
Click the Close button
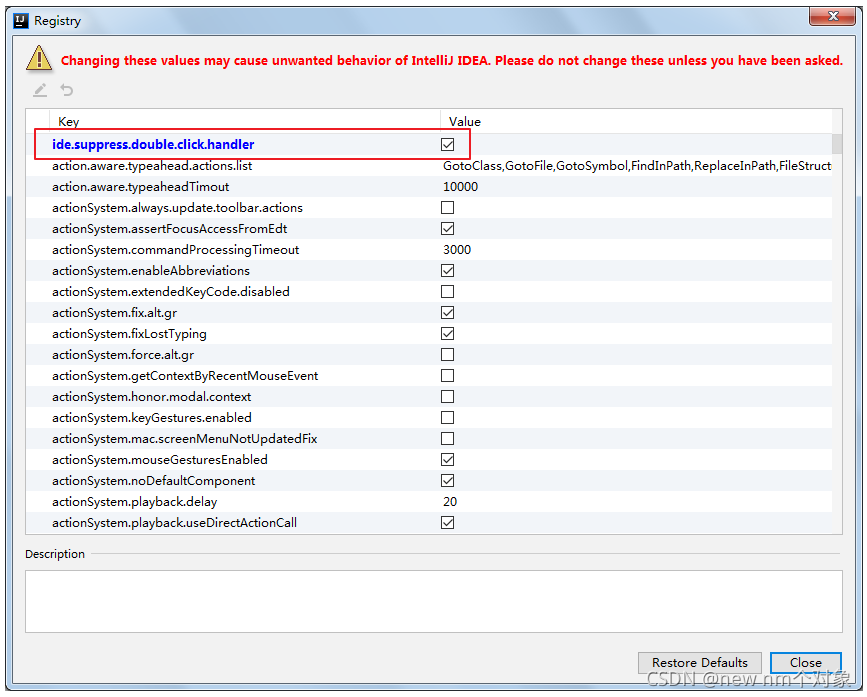806,662
